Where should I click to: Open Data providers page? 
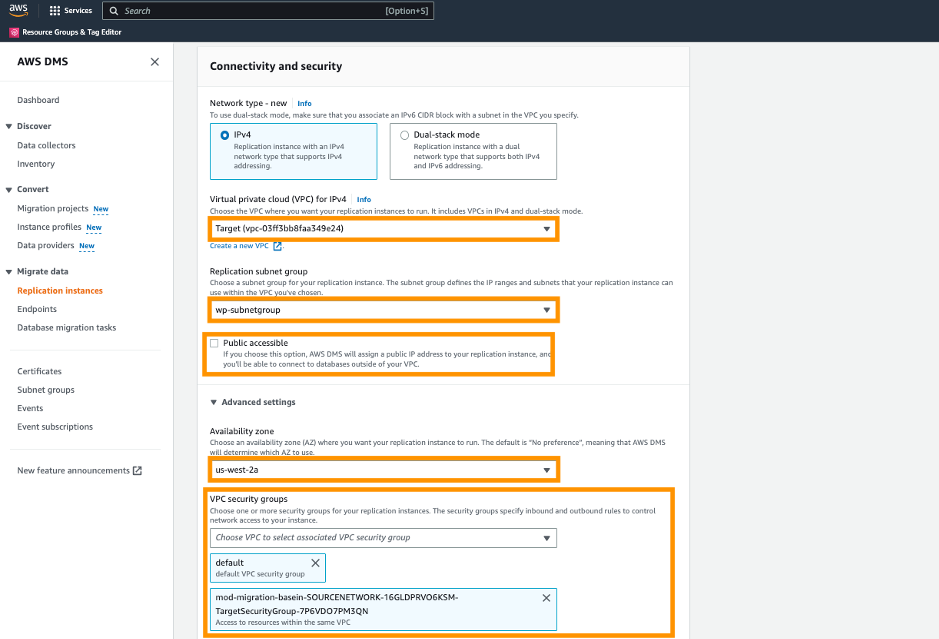pyautogui.click(x=46, y=246)
